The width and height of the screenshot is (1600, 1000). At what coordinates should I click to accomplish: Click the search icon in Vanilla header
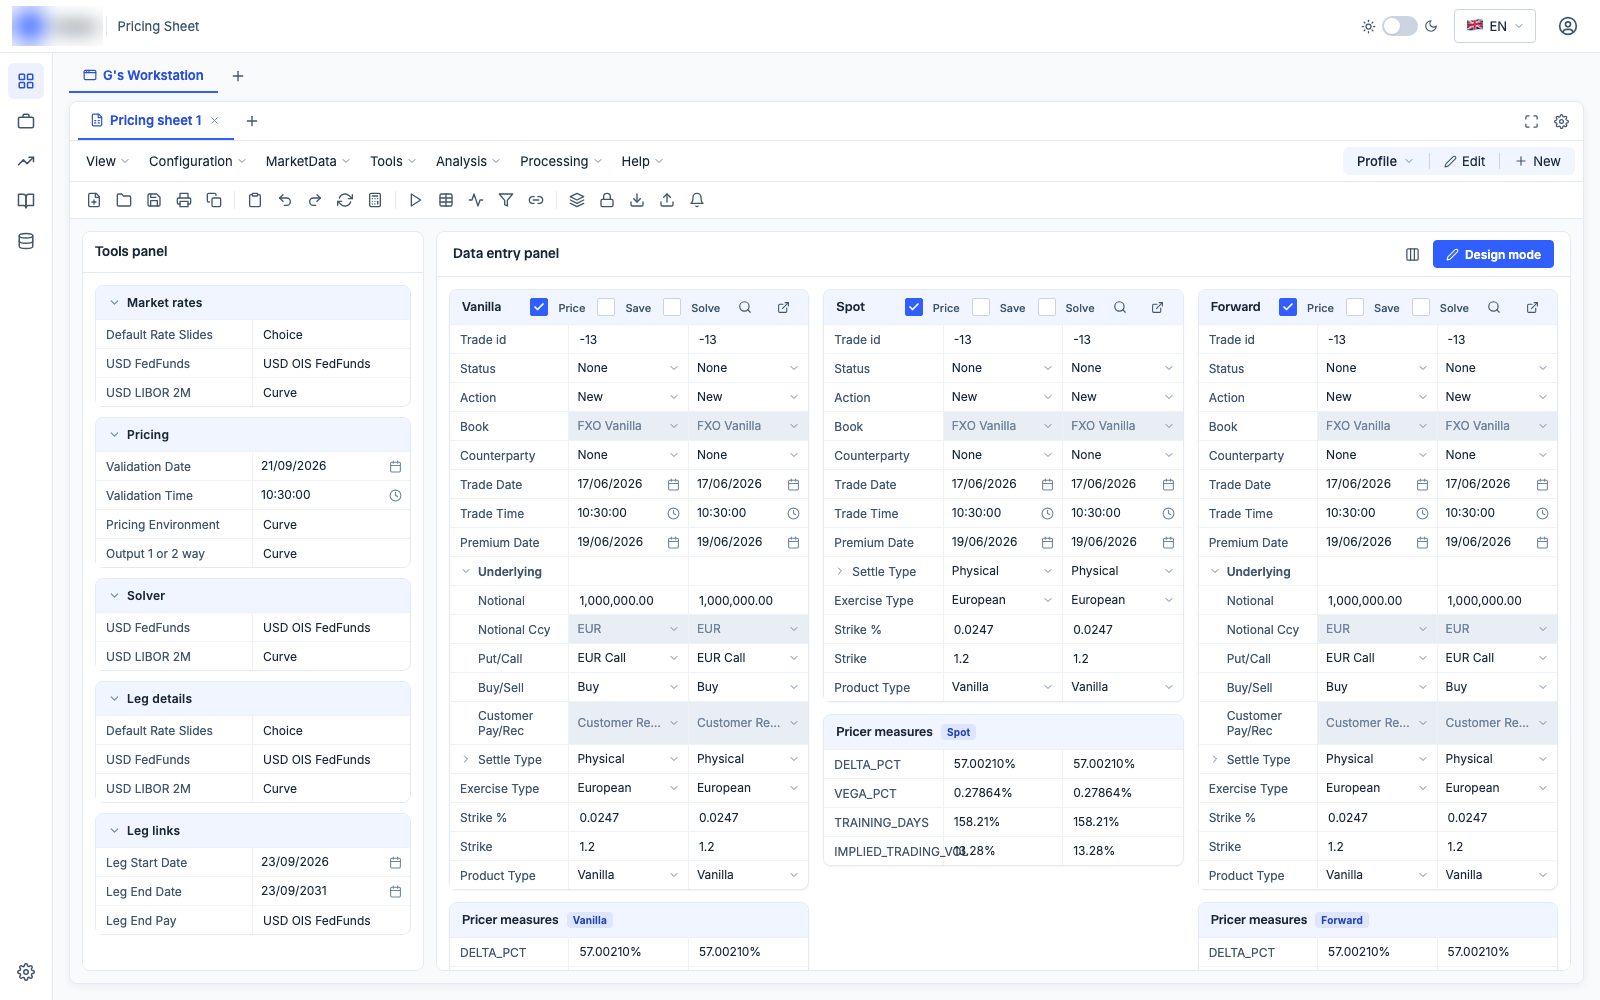click(745, 308)
